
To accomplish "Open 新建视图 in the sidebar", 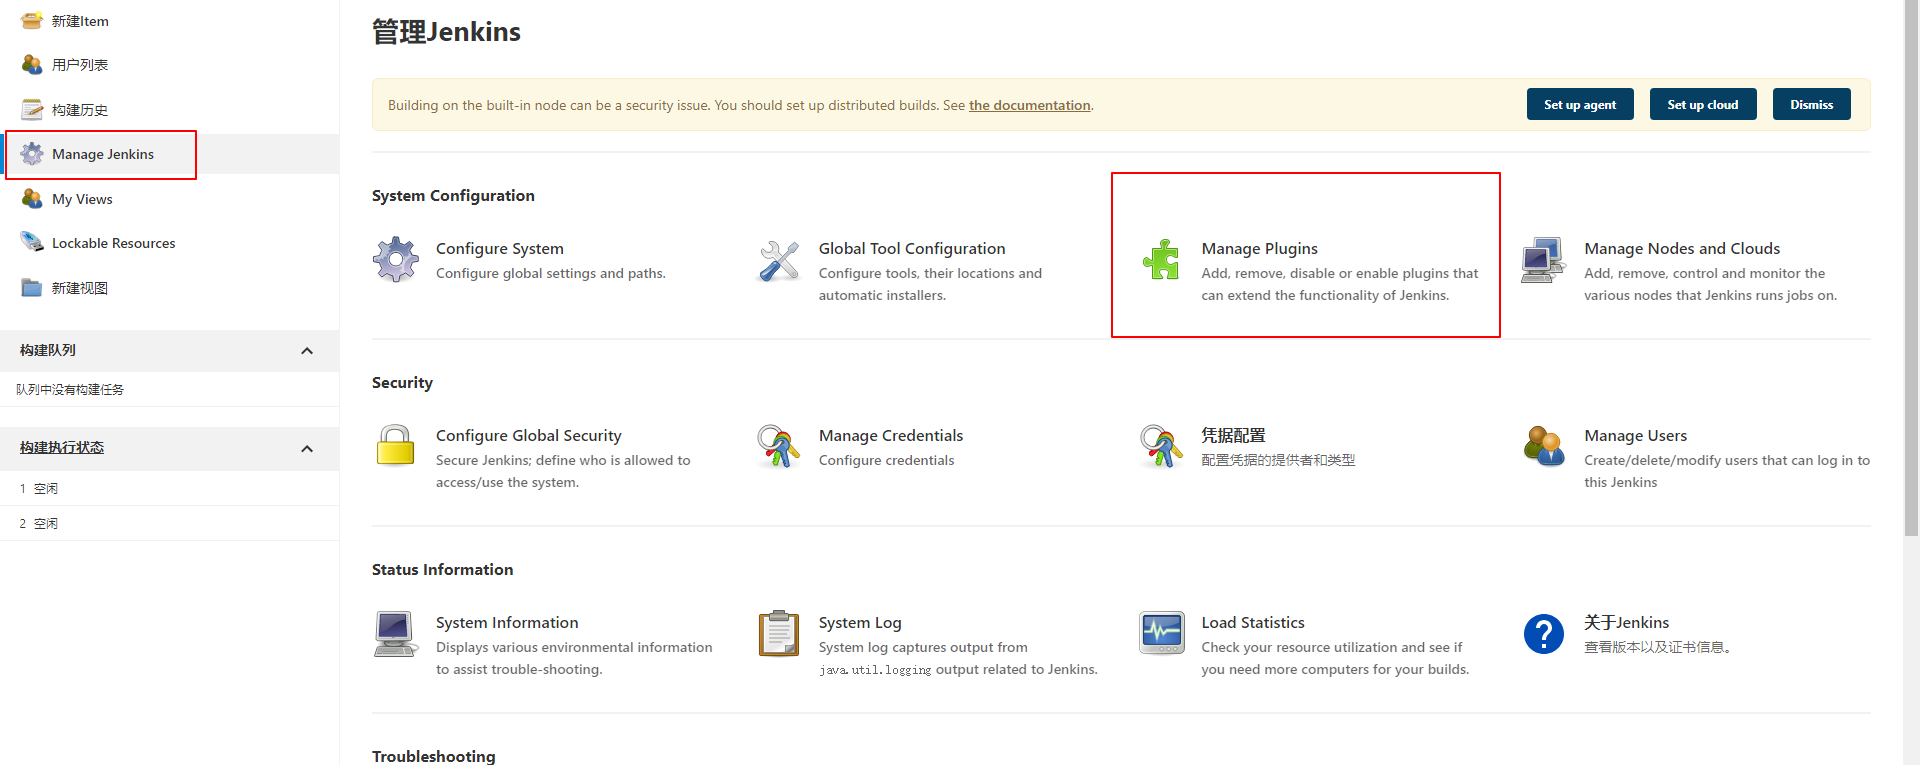I will 80,288.
